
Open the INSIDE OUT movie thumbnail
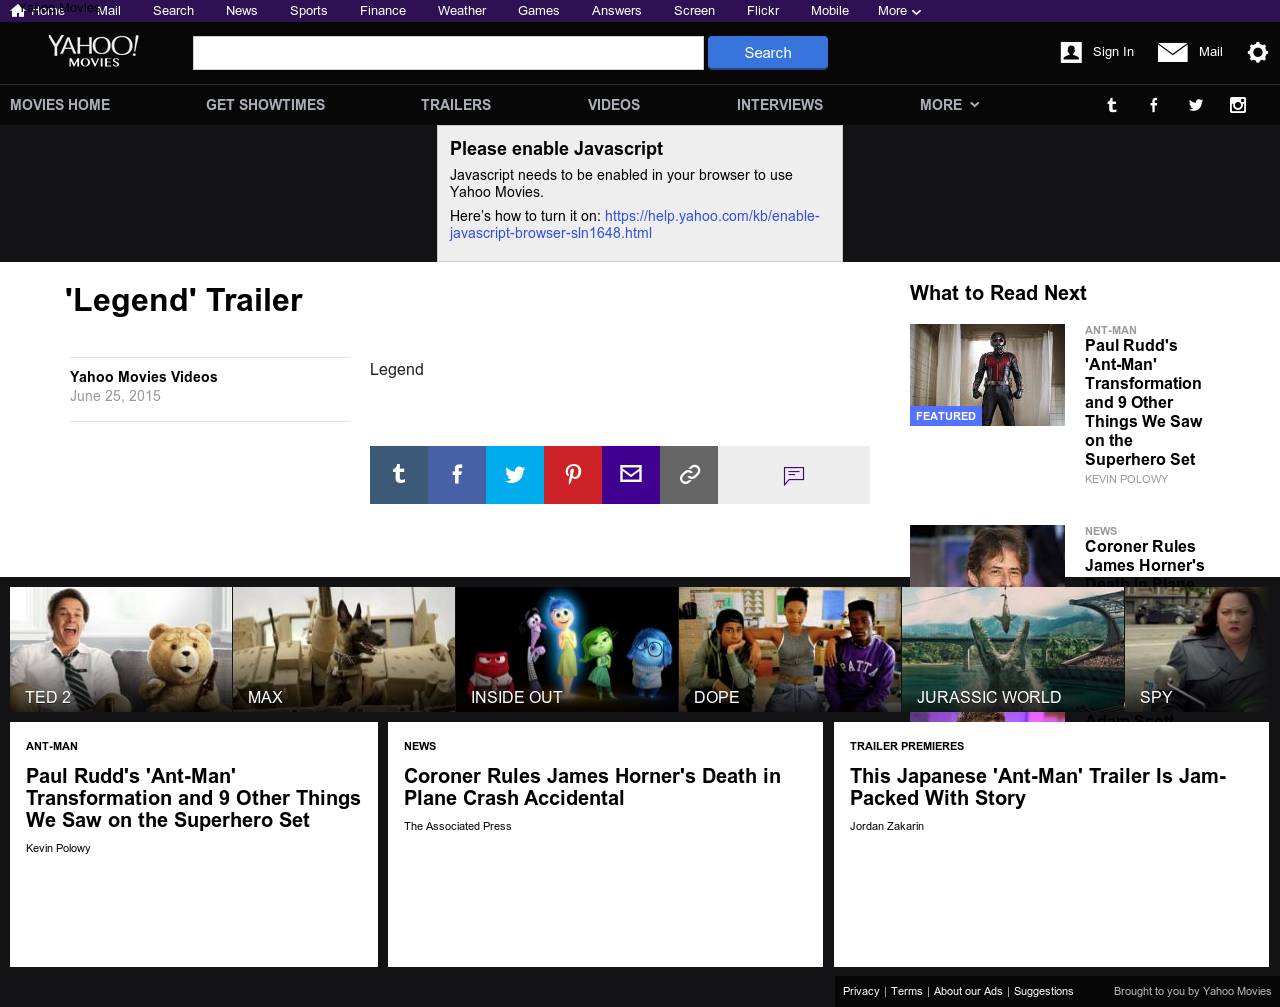[x=567, y=649]
